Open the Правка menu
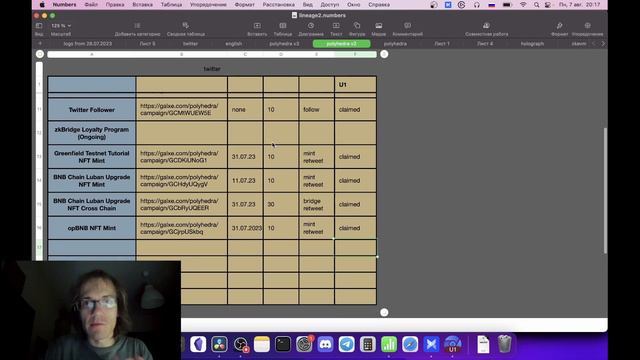Image resolution: width=640 pixels, height=360 pixels. [115, 4]
